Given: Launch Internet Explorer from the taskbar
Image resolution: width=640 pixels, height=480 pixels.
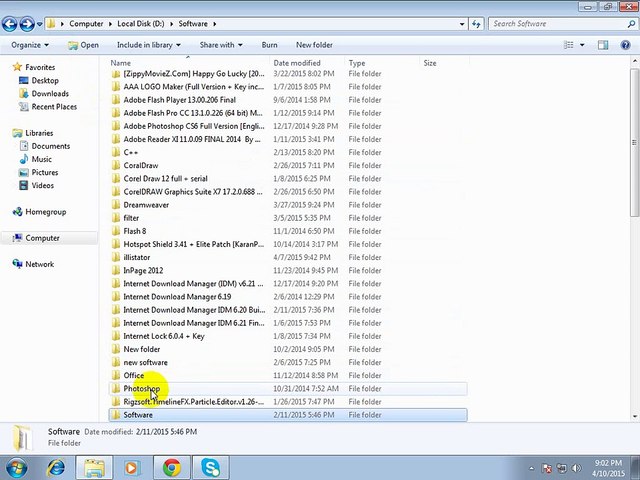Looking at the screenshot, I should point(56,468).
